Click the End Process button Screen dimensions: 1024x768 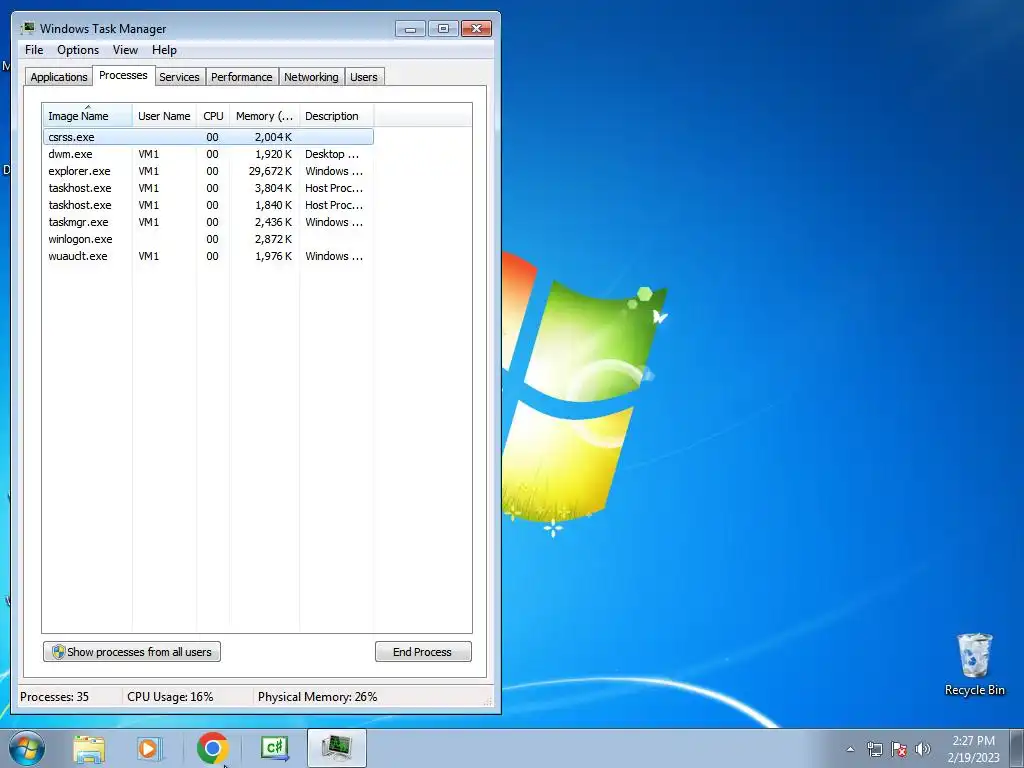click(423, 652)
